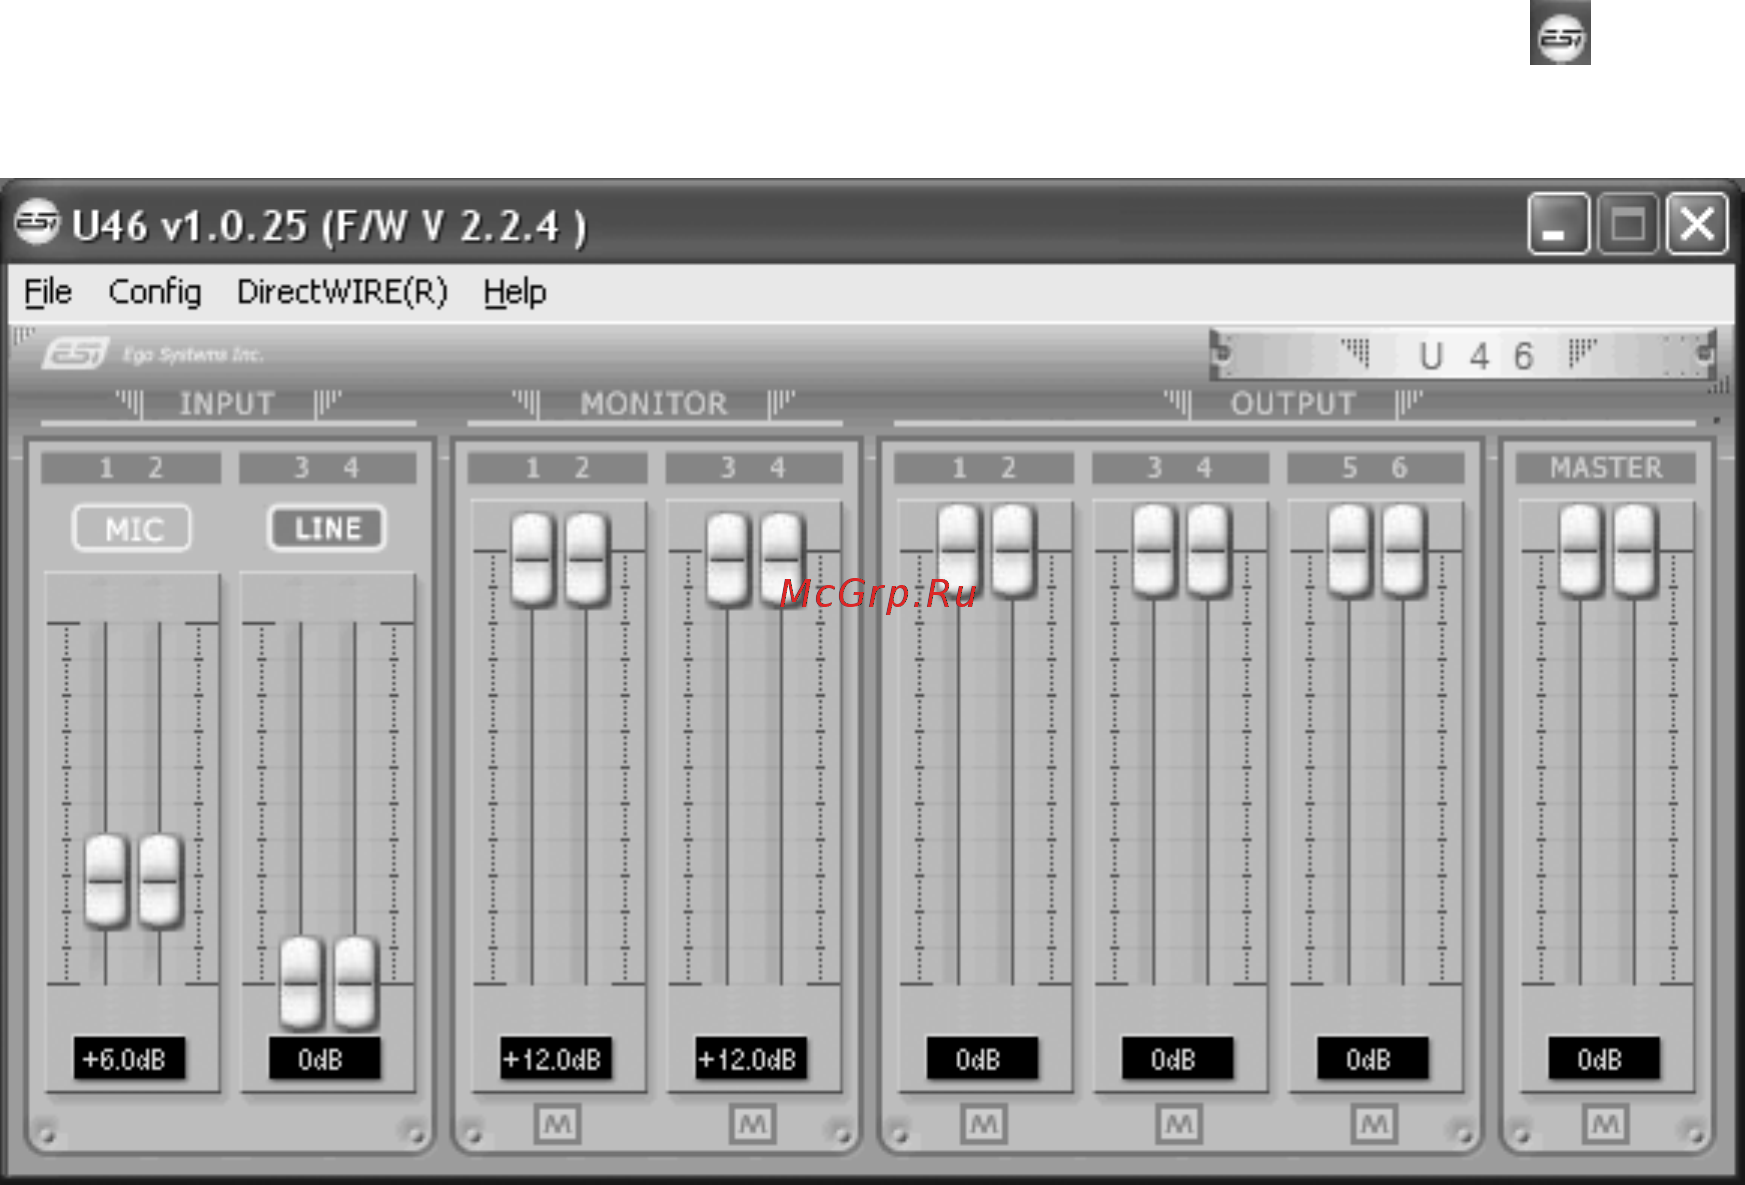The width and height of the screenshot is (1745, 1185).
Task: Click the 0dB readout under output 5 6
Action: [1372, 1058]
